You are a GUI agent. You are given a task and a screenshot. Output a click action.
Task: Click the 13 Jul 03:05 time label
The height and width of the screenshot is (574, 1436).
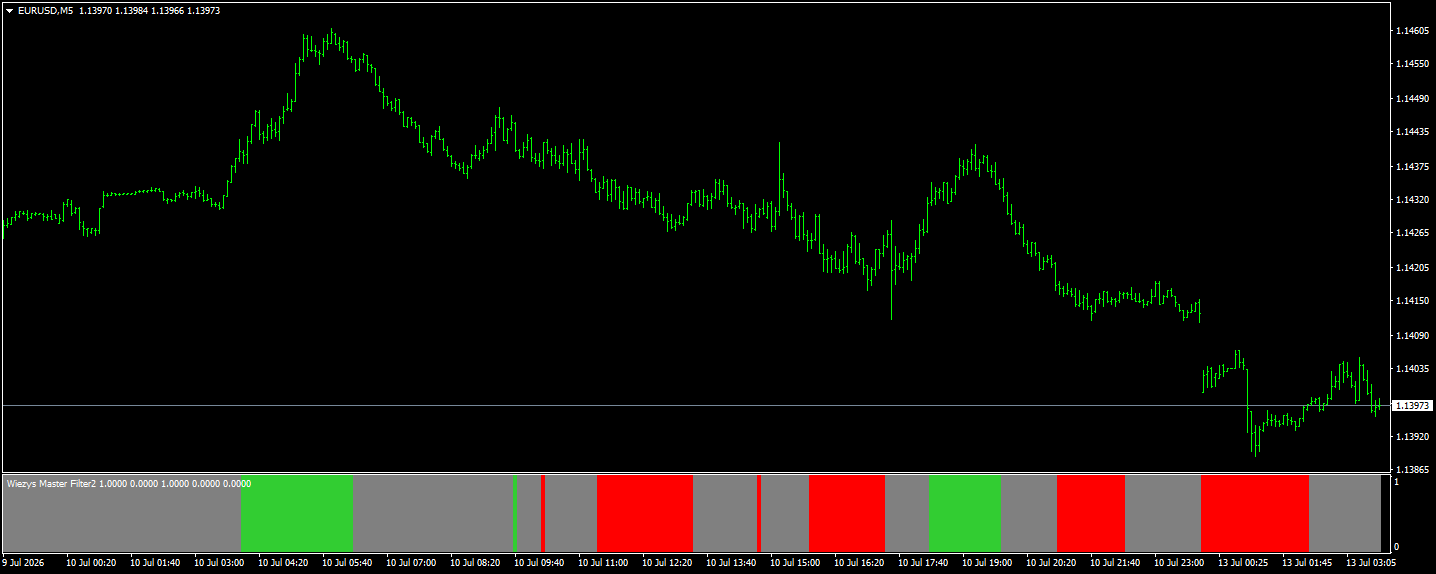1371,563
